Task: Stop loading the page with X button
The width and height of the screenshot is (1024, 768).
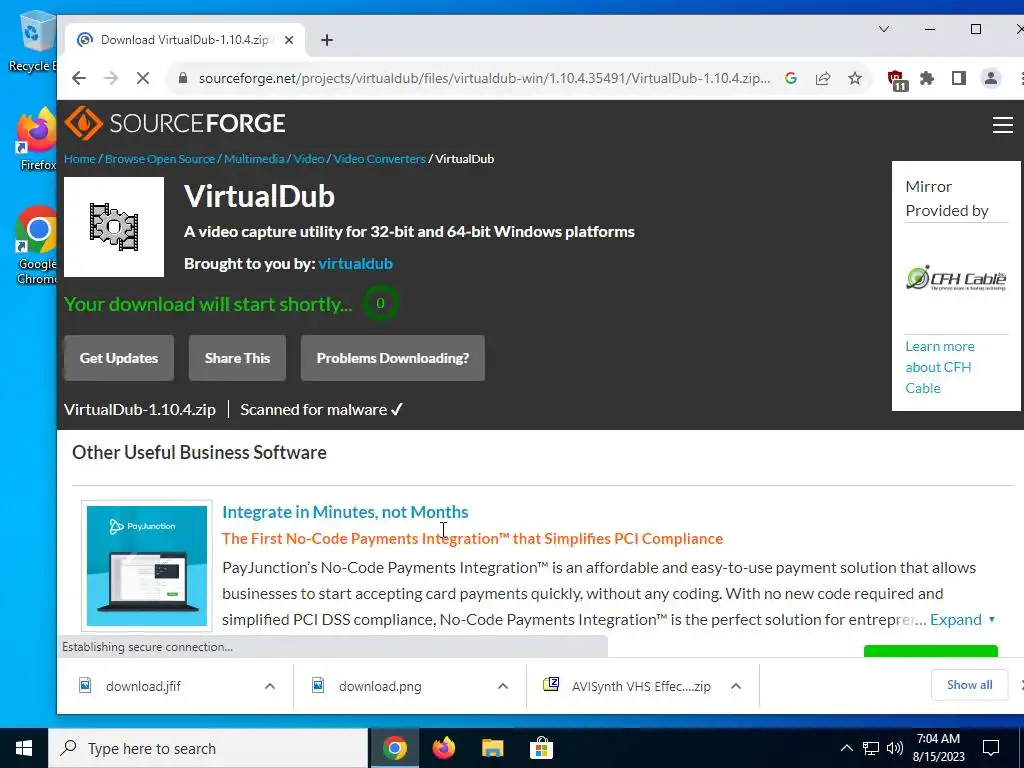Action: click(x=143, y=78)
